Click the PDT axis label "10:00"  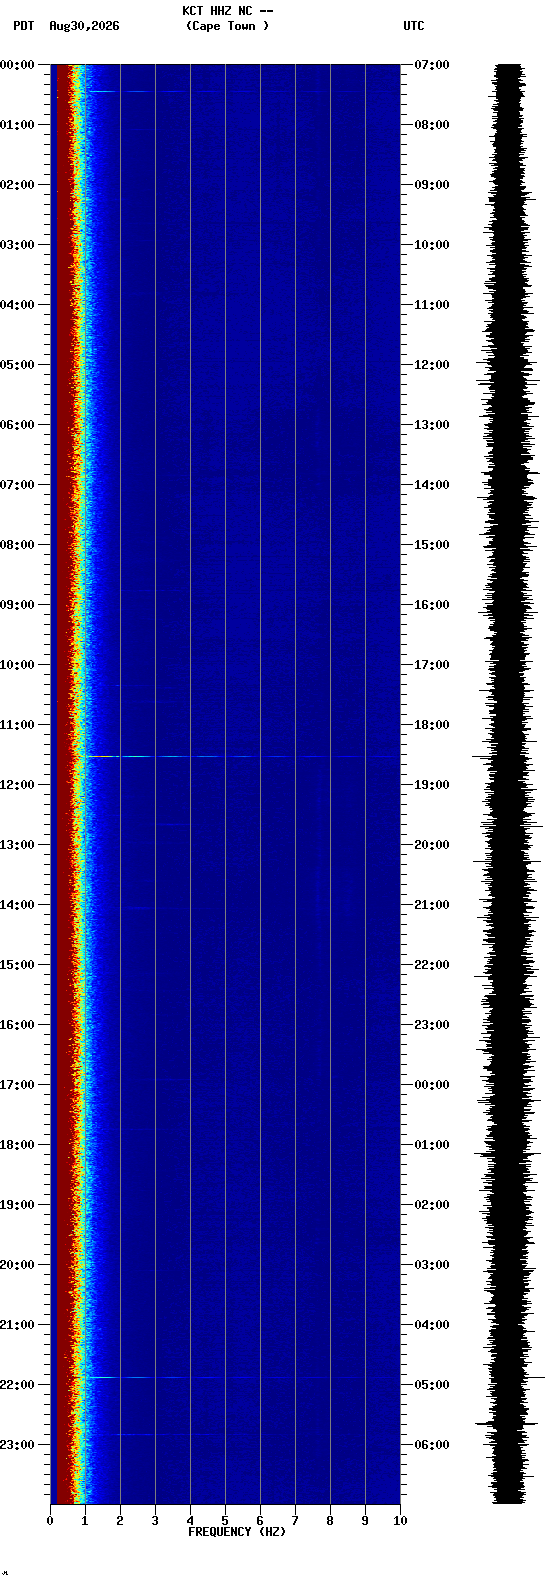click(x=17, y=665)
